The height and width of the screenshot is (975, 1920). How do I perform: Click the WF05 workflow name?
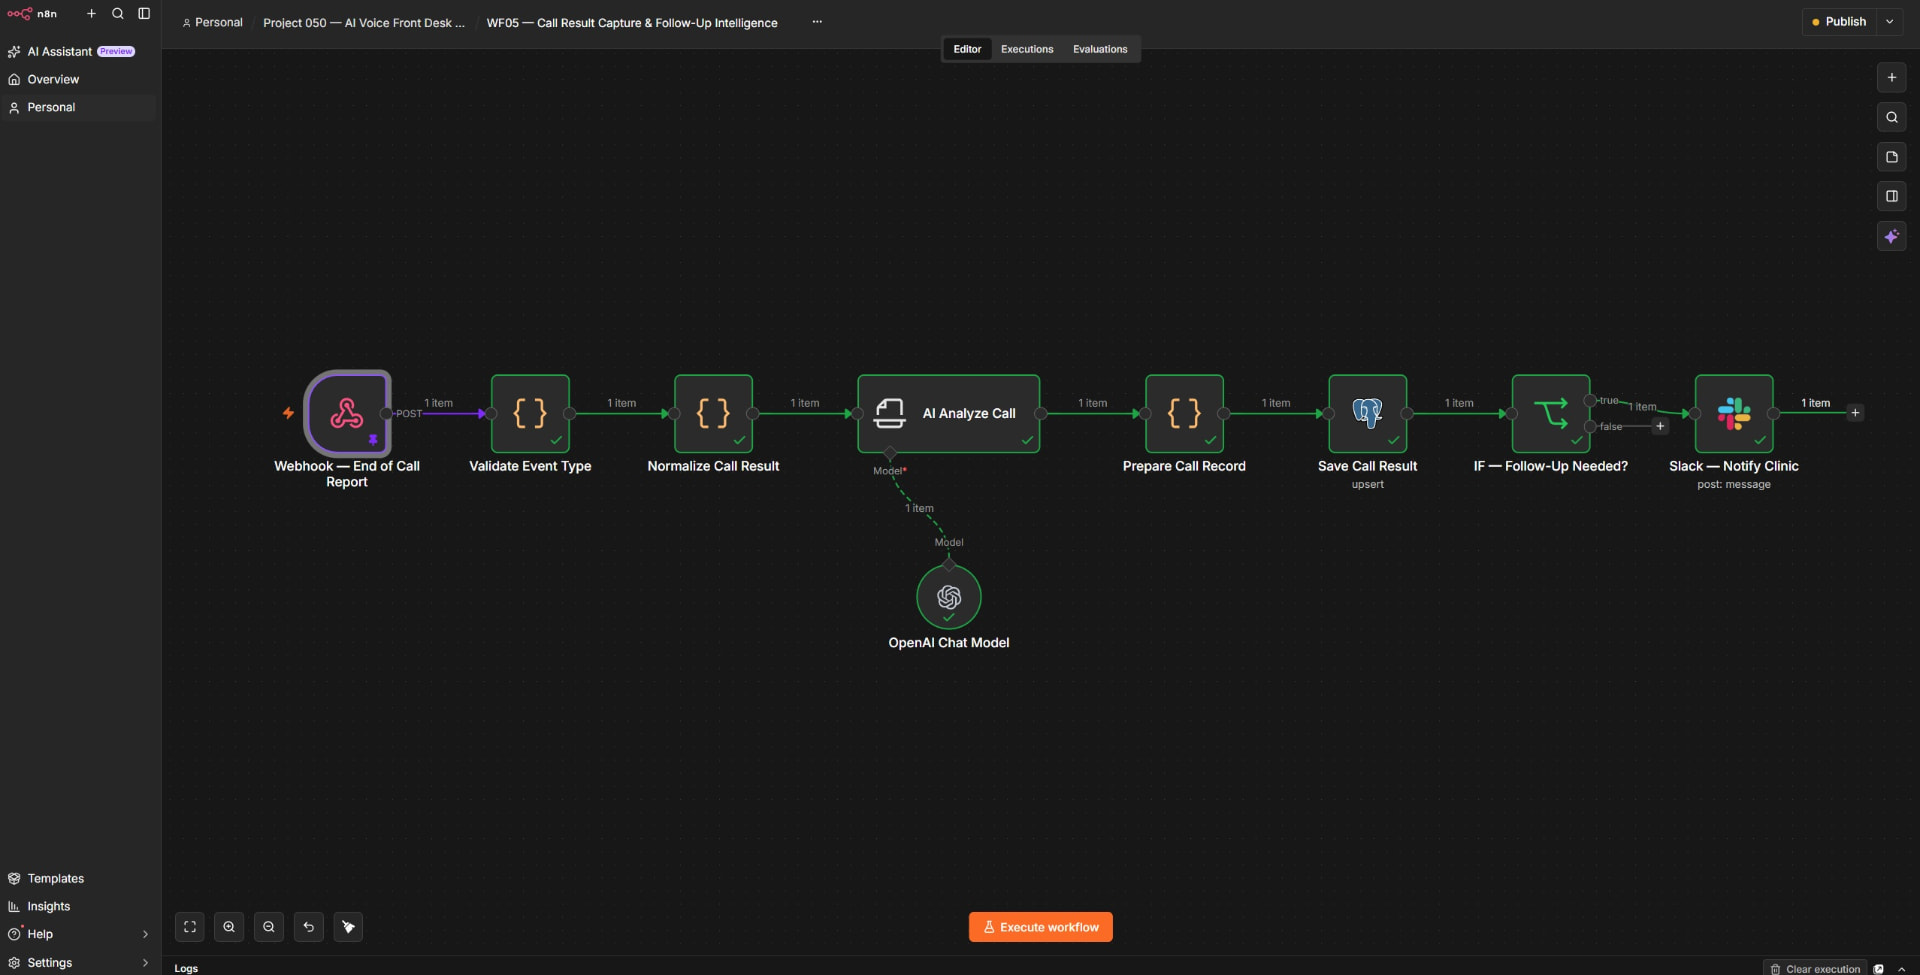click(x=632, y=22)
